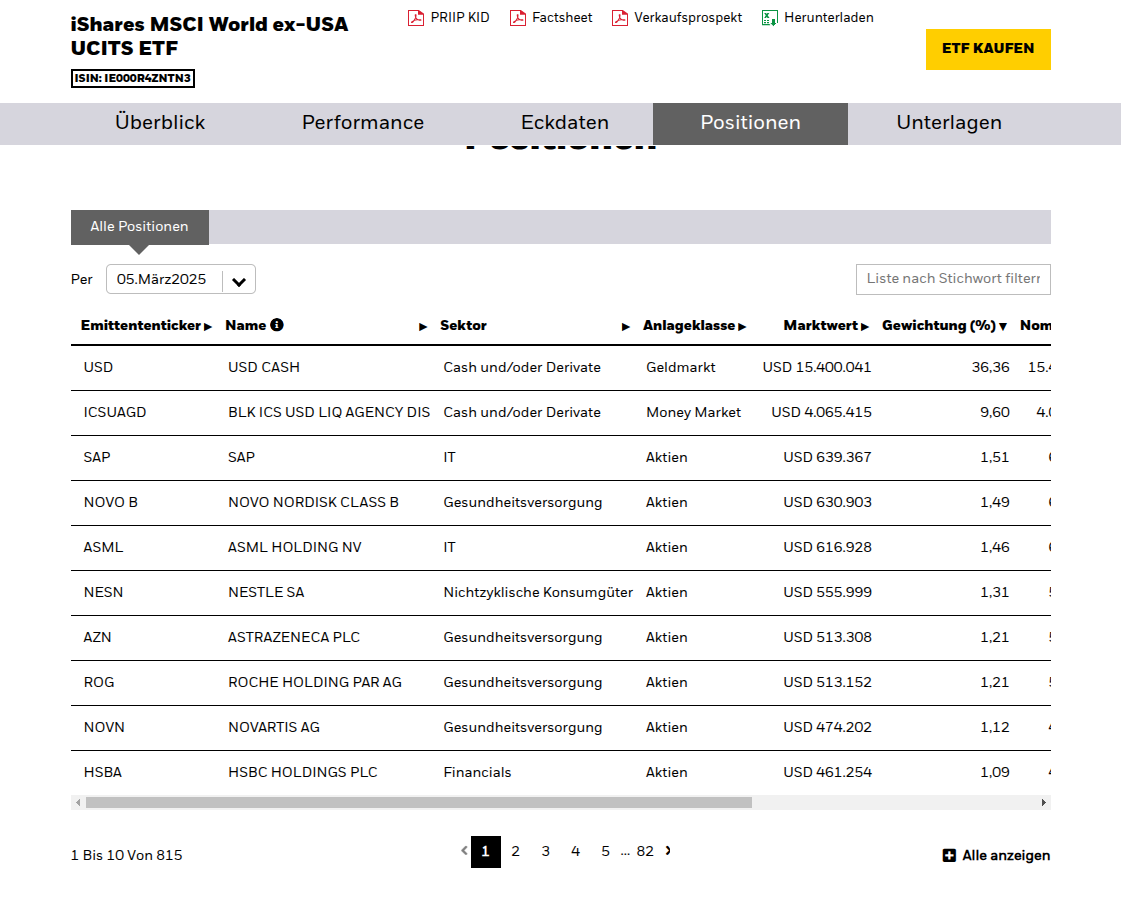Click the Financials sector cell
The image size is (1121, 897).
pyautogui.click(x=477, y=773)
